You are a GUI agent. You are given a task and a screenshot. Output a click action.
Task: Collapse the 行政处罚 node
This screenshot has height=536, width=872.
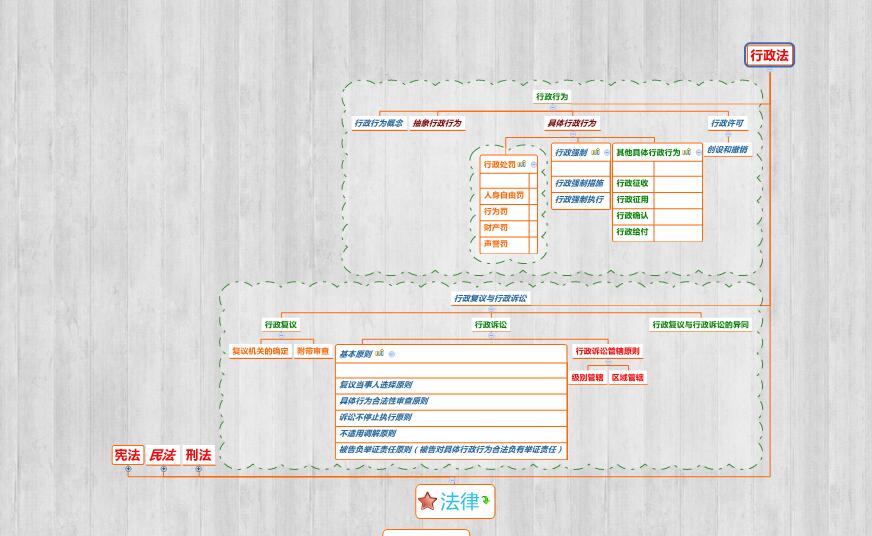click(534, 164)
